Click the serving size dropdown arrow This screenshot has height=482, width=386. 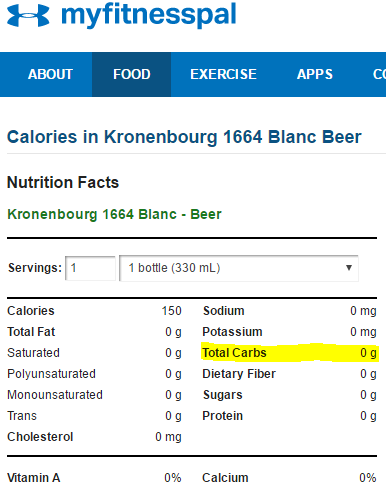[349, 268]
